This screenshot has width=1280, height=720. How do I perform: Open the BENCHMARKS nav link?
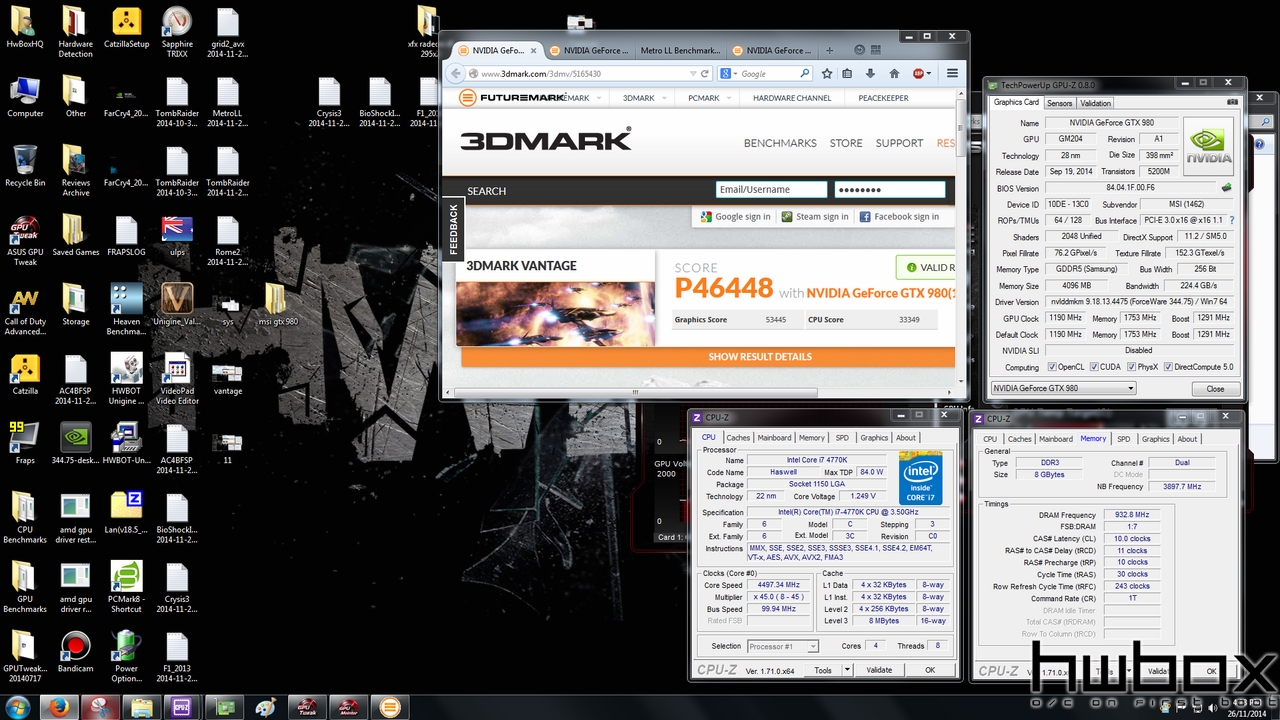pos(780,143)
